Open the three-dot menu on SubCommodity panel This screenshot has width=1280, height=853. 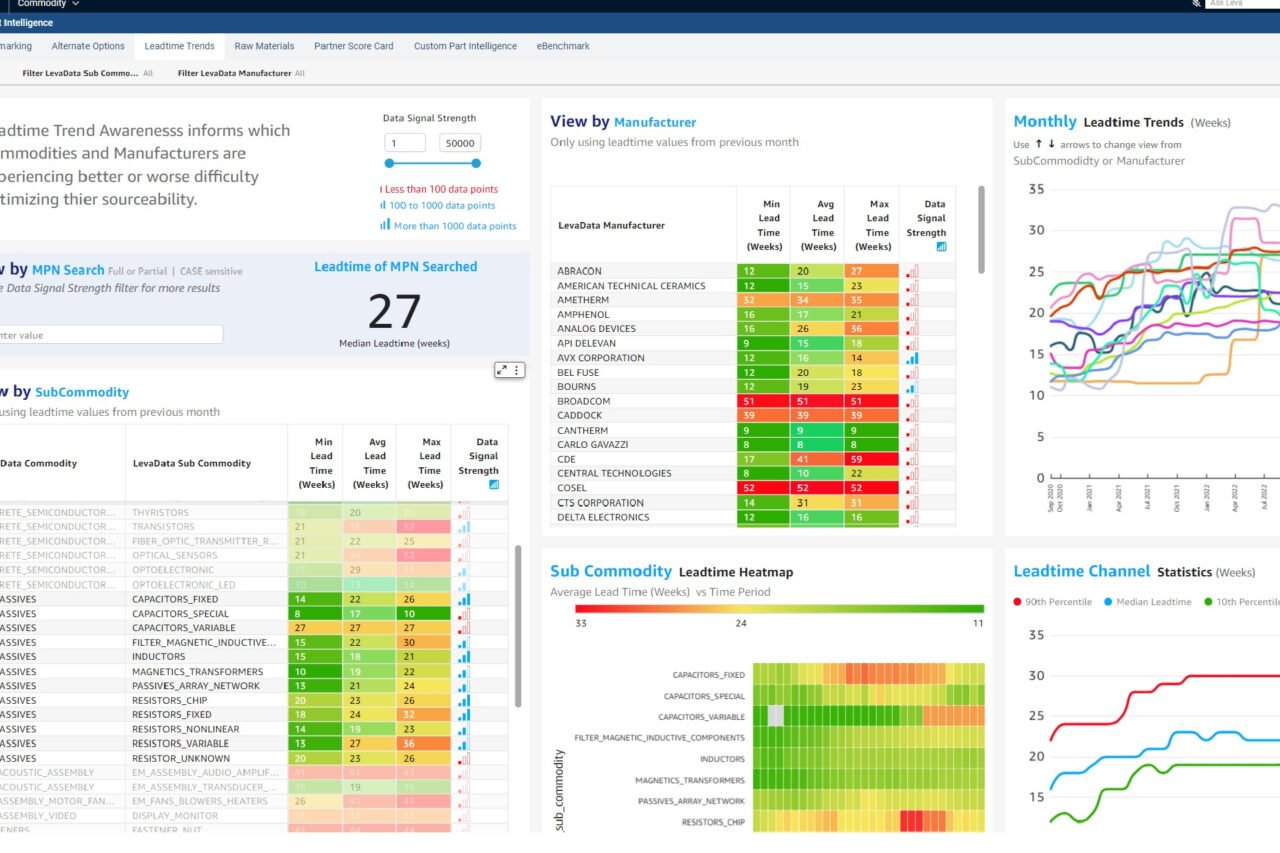(x=517, y=370)
